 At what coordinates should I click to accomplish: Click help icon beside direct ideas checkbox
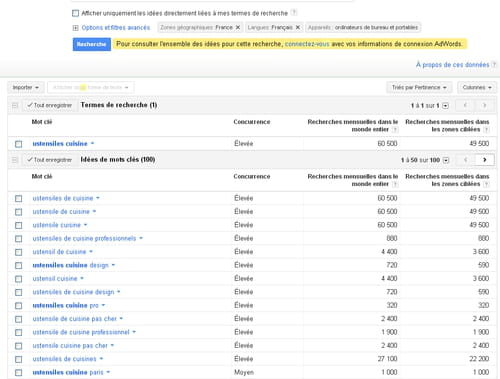294,13
